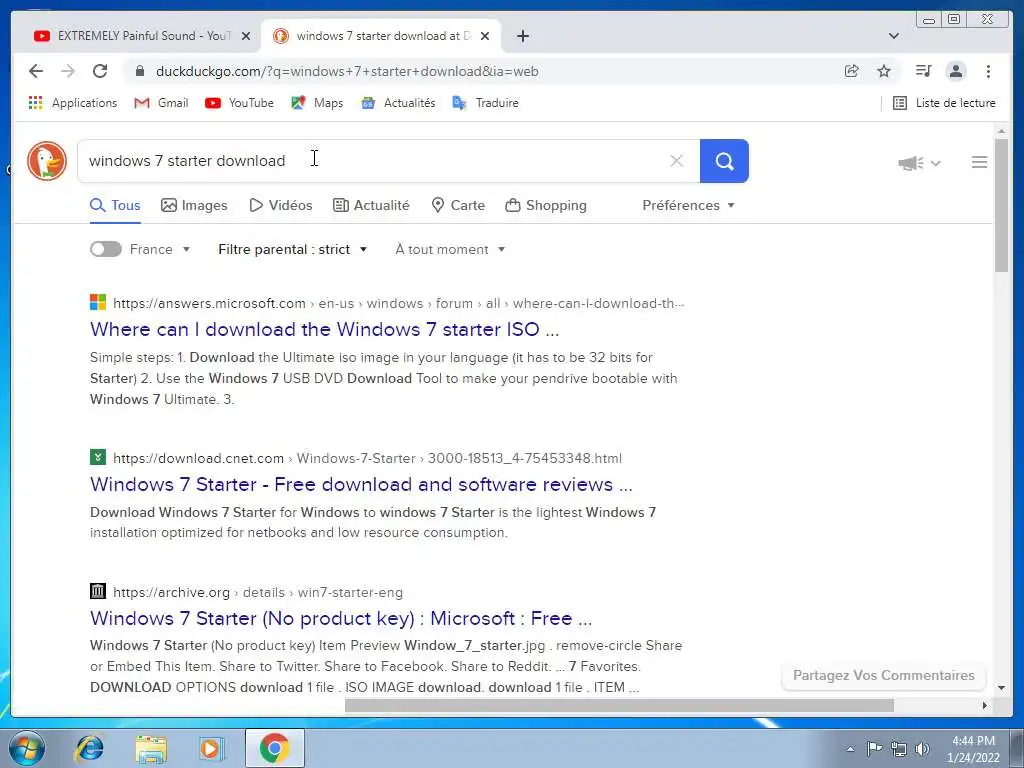
Task: Toggle the France region switch
Action: 106,249
